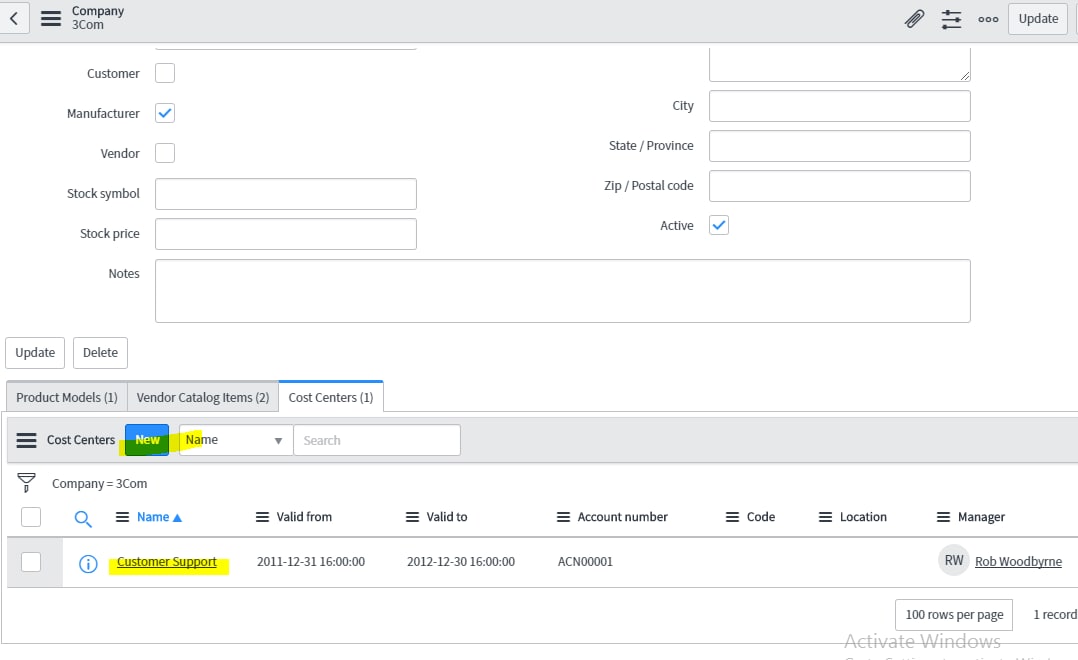
Task: Switch to Product Models (1) tab
Action: coord(67,397)
